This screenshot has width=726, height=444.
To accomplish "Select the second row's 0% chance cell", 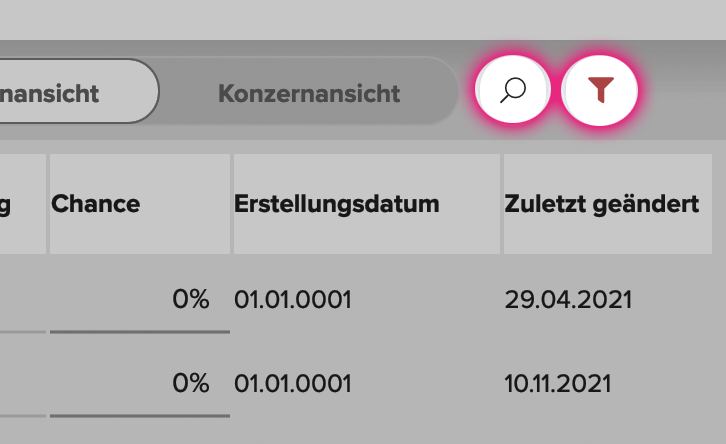I will click(191, 383).
